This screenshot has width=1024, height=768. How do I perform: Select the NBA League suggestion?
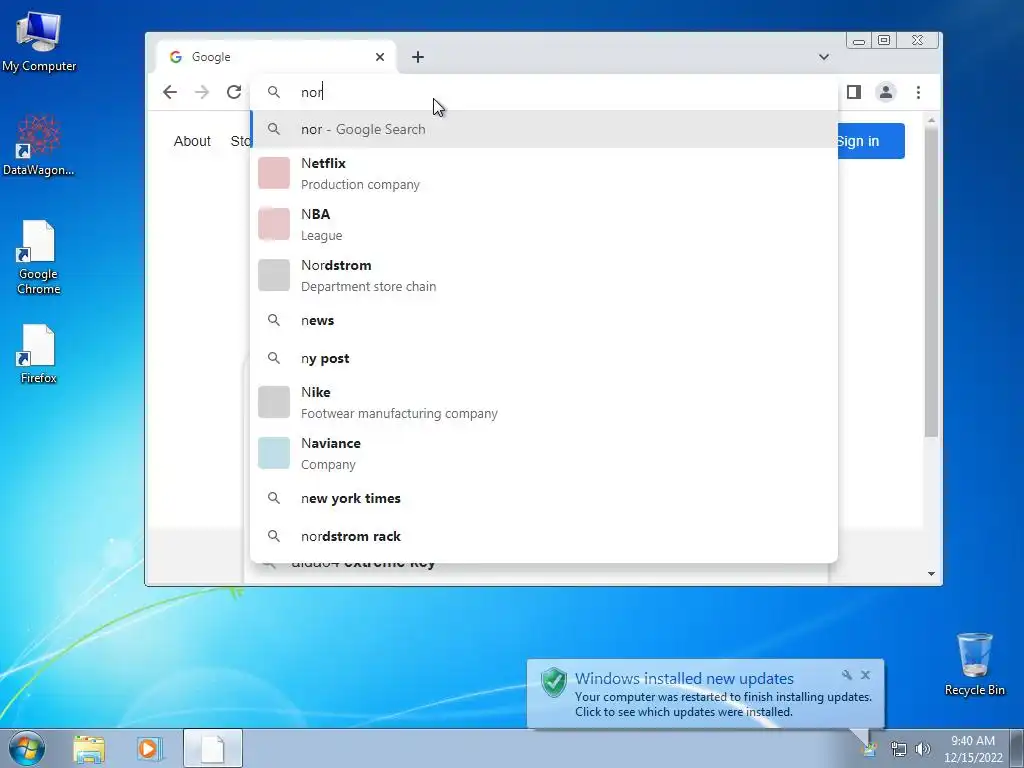coord(543,224)
